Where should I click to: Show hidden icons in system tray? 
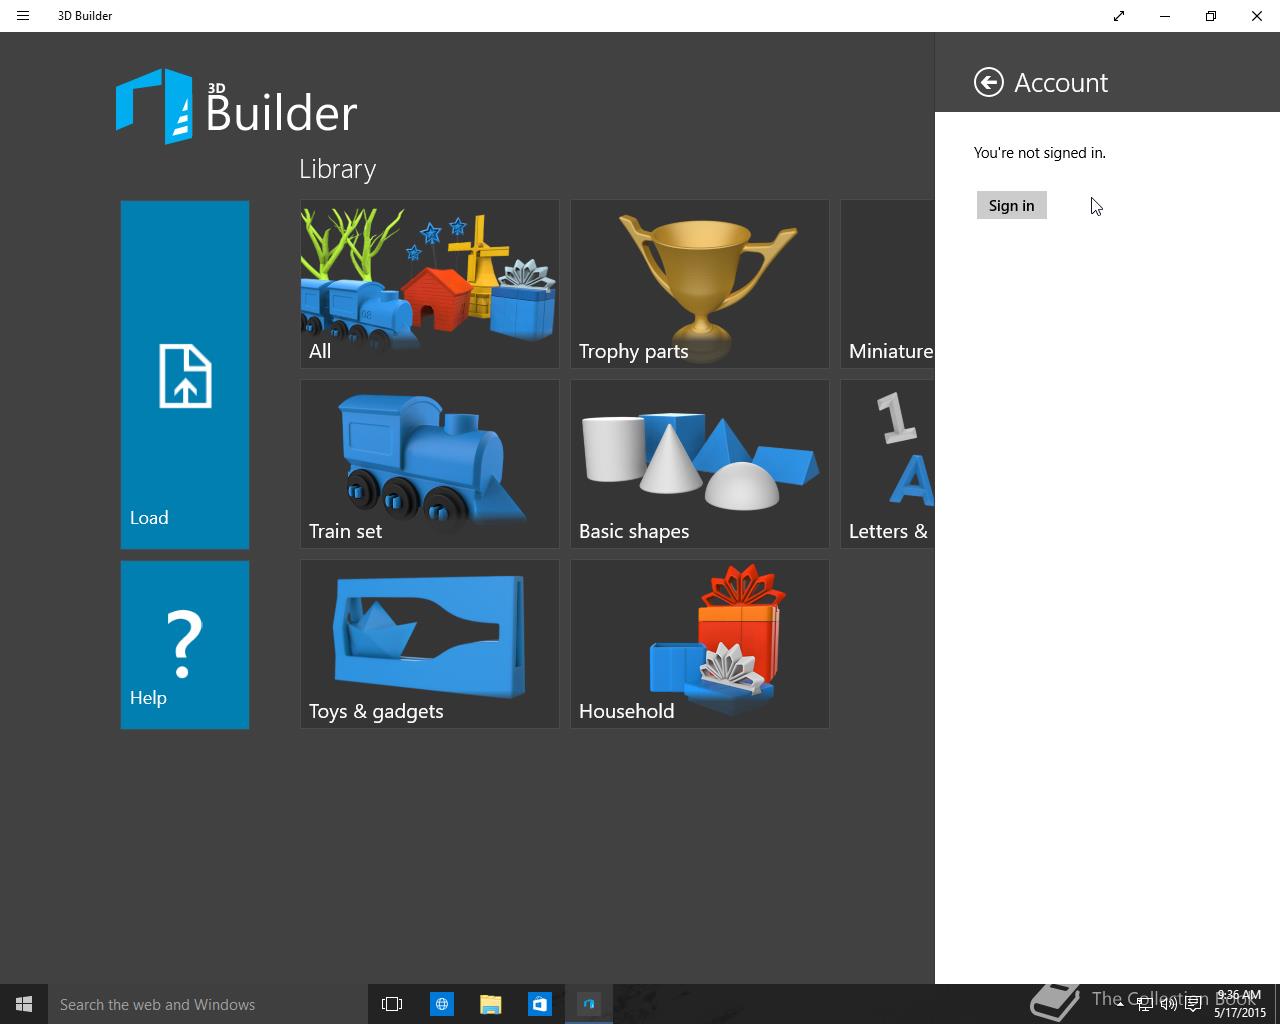(1119, 1004)
